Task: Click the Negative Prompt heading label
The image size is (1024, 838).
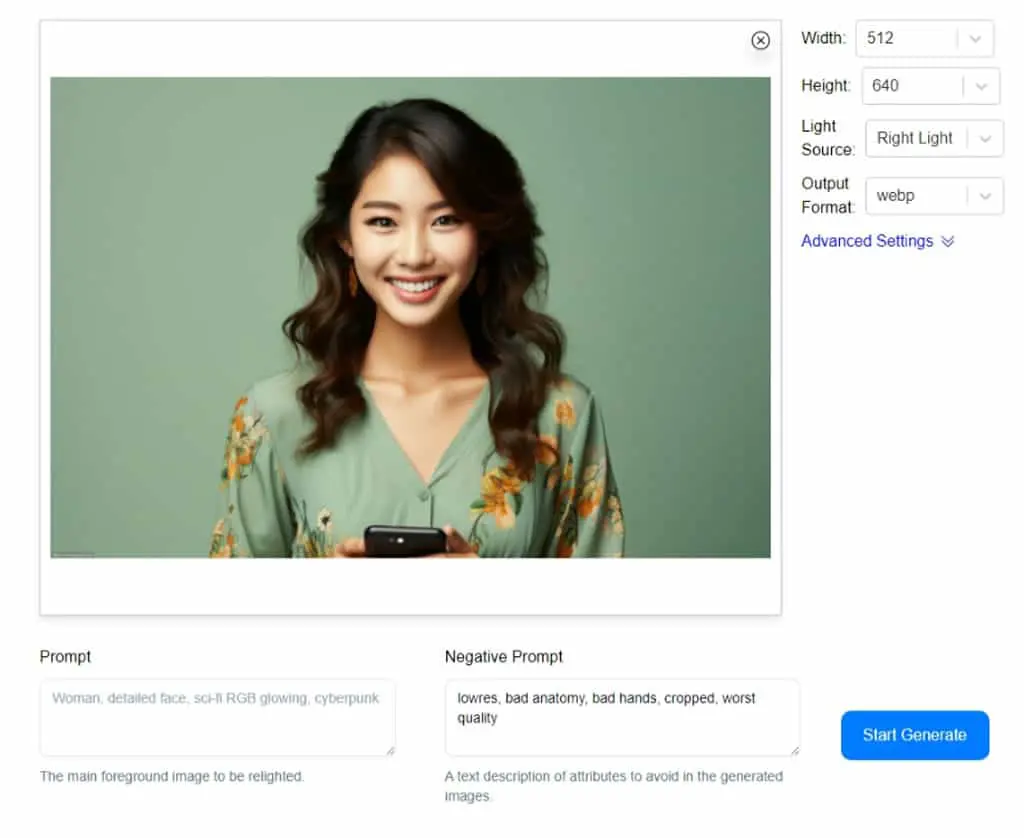Action: [504, 657]
